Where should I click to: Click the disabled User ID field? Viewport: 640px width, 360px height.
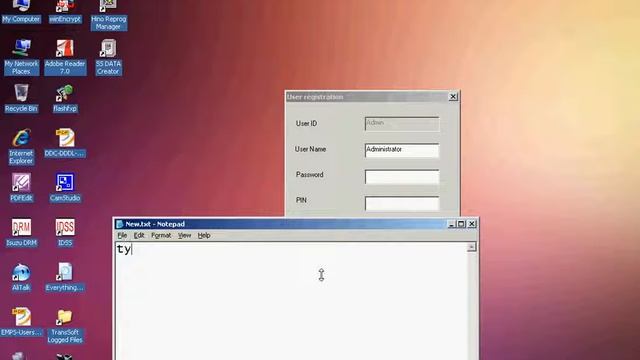[402, 124]
